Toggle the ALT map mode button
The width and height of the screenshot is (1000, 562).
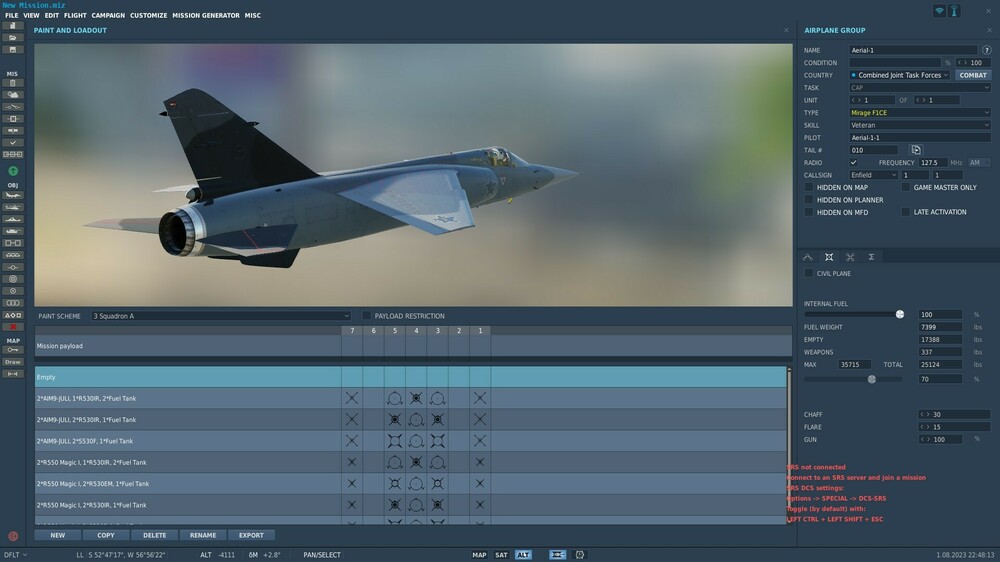point(523,555)
